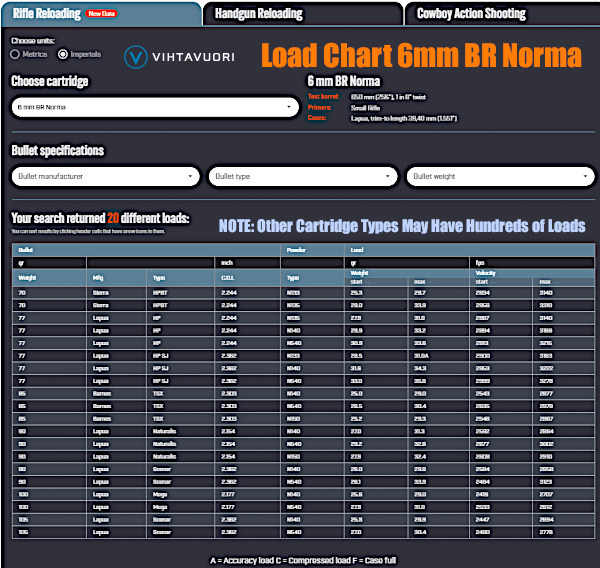Viewport: 600px width, 568px height.
Task: Expand the Bullet weight dropdown
Action: pyautogui.click(x=501, y=176)
